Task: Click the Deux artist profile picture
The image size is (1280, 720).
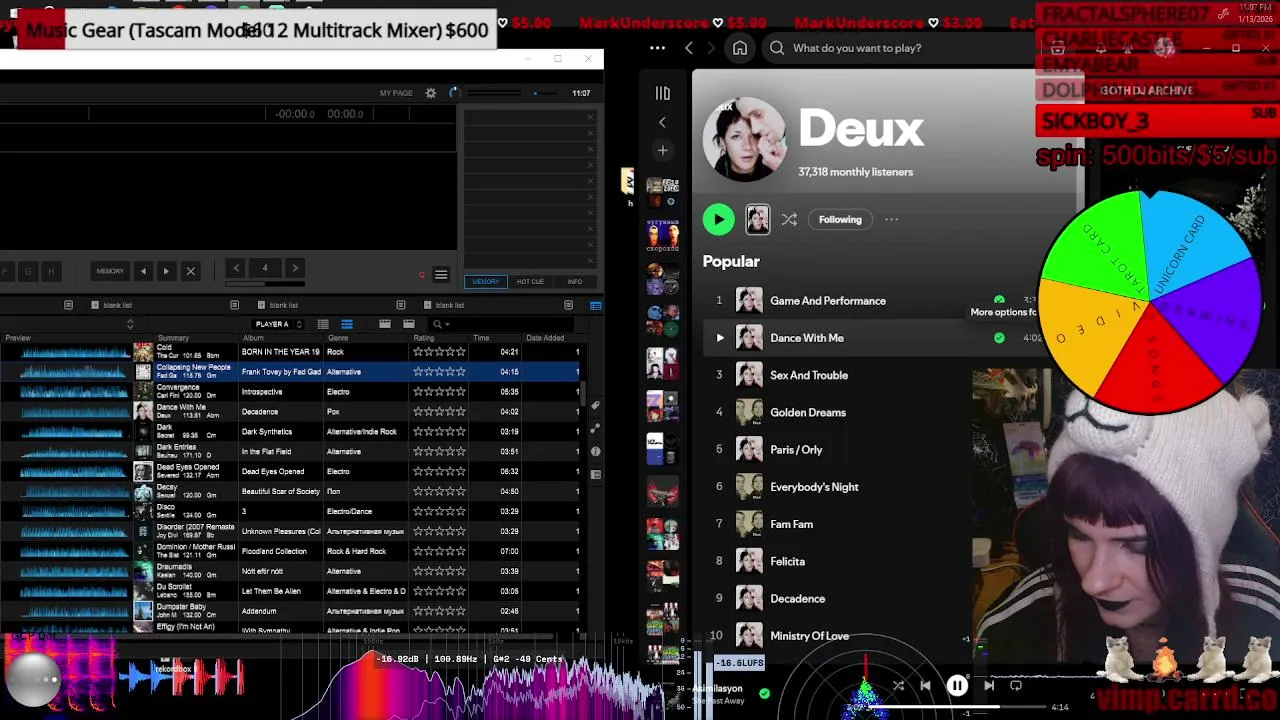Action: pos(745,139)
